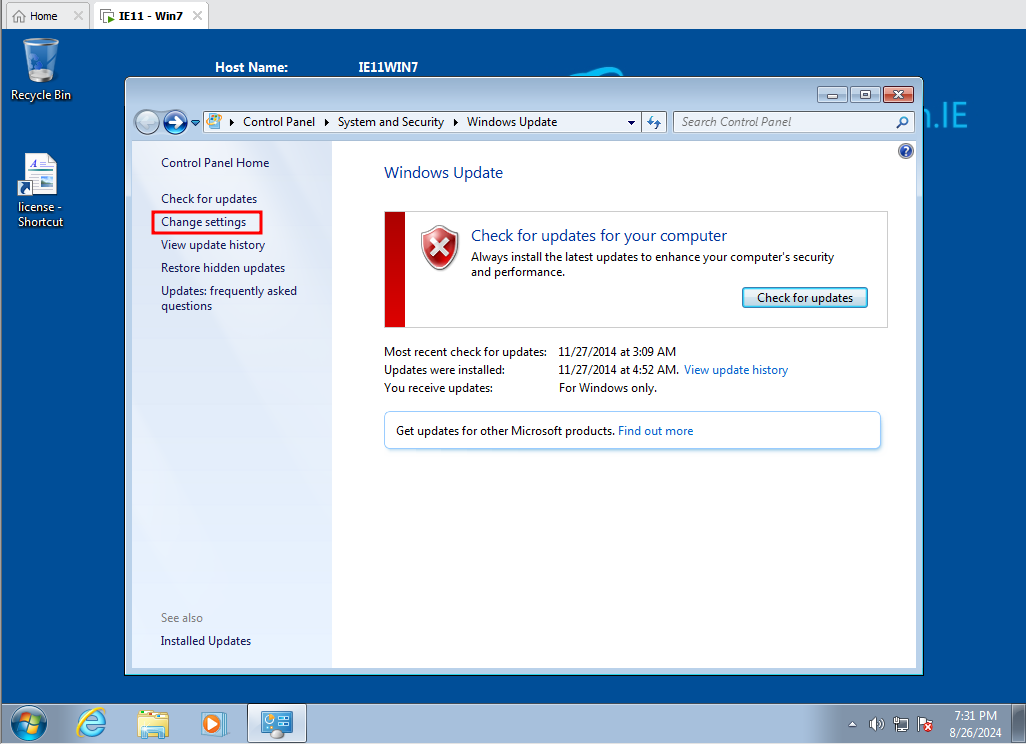The width and height of the screenshot is (1026, 745).
Task: Open the Action Center flag tray icon
Action: [925, 724]
